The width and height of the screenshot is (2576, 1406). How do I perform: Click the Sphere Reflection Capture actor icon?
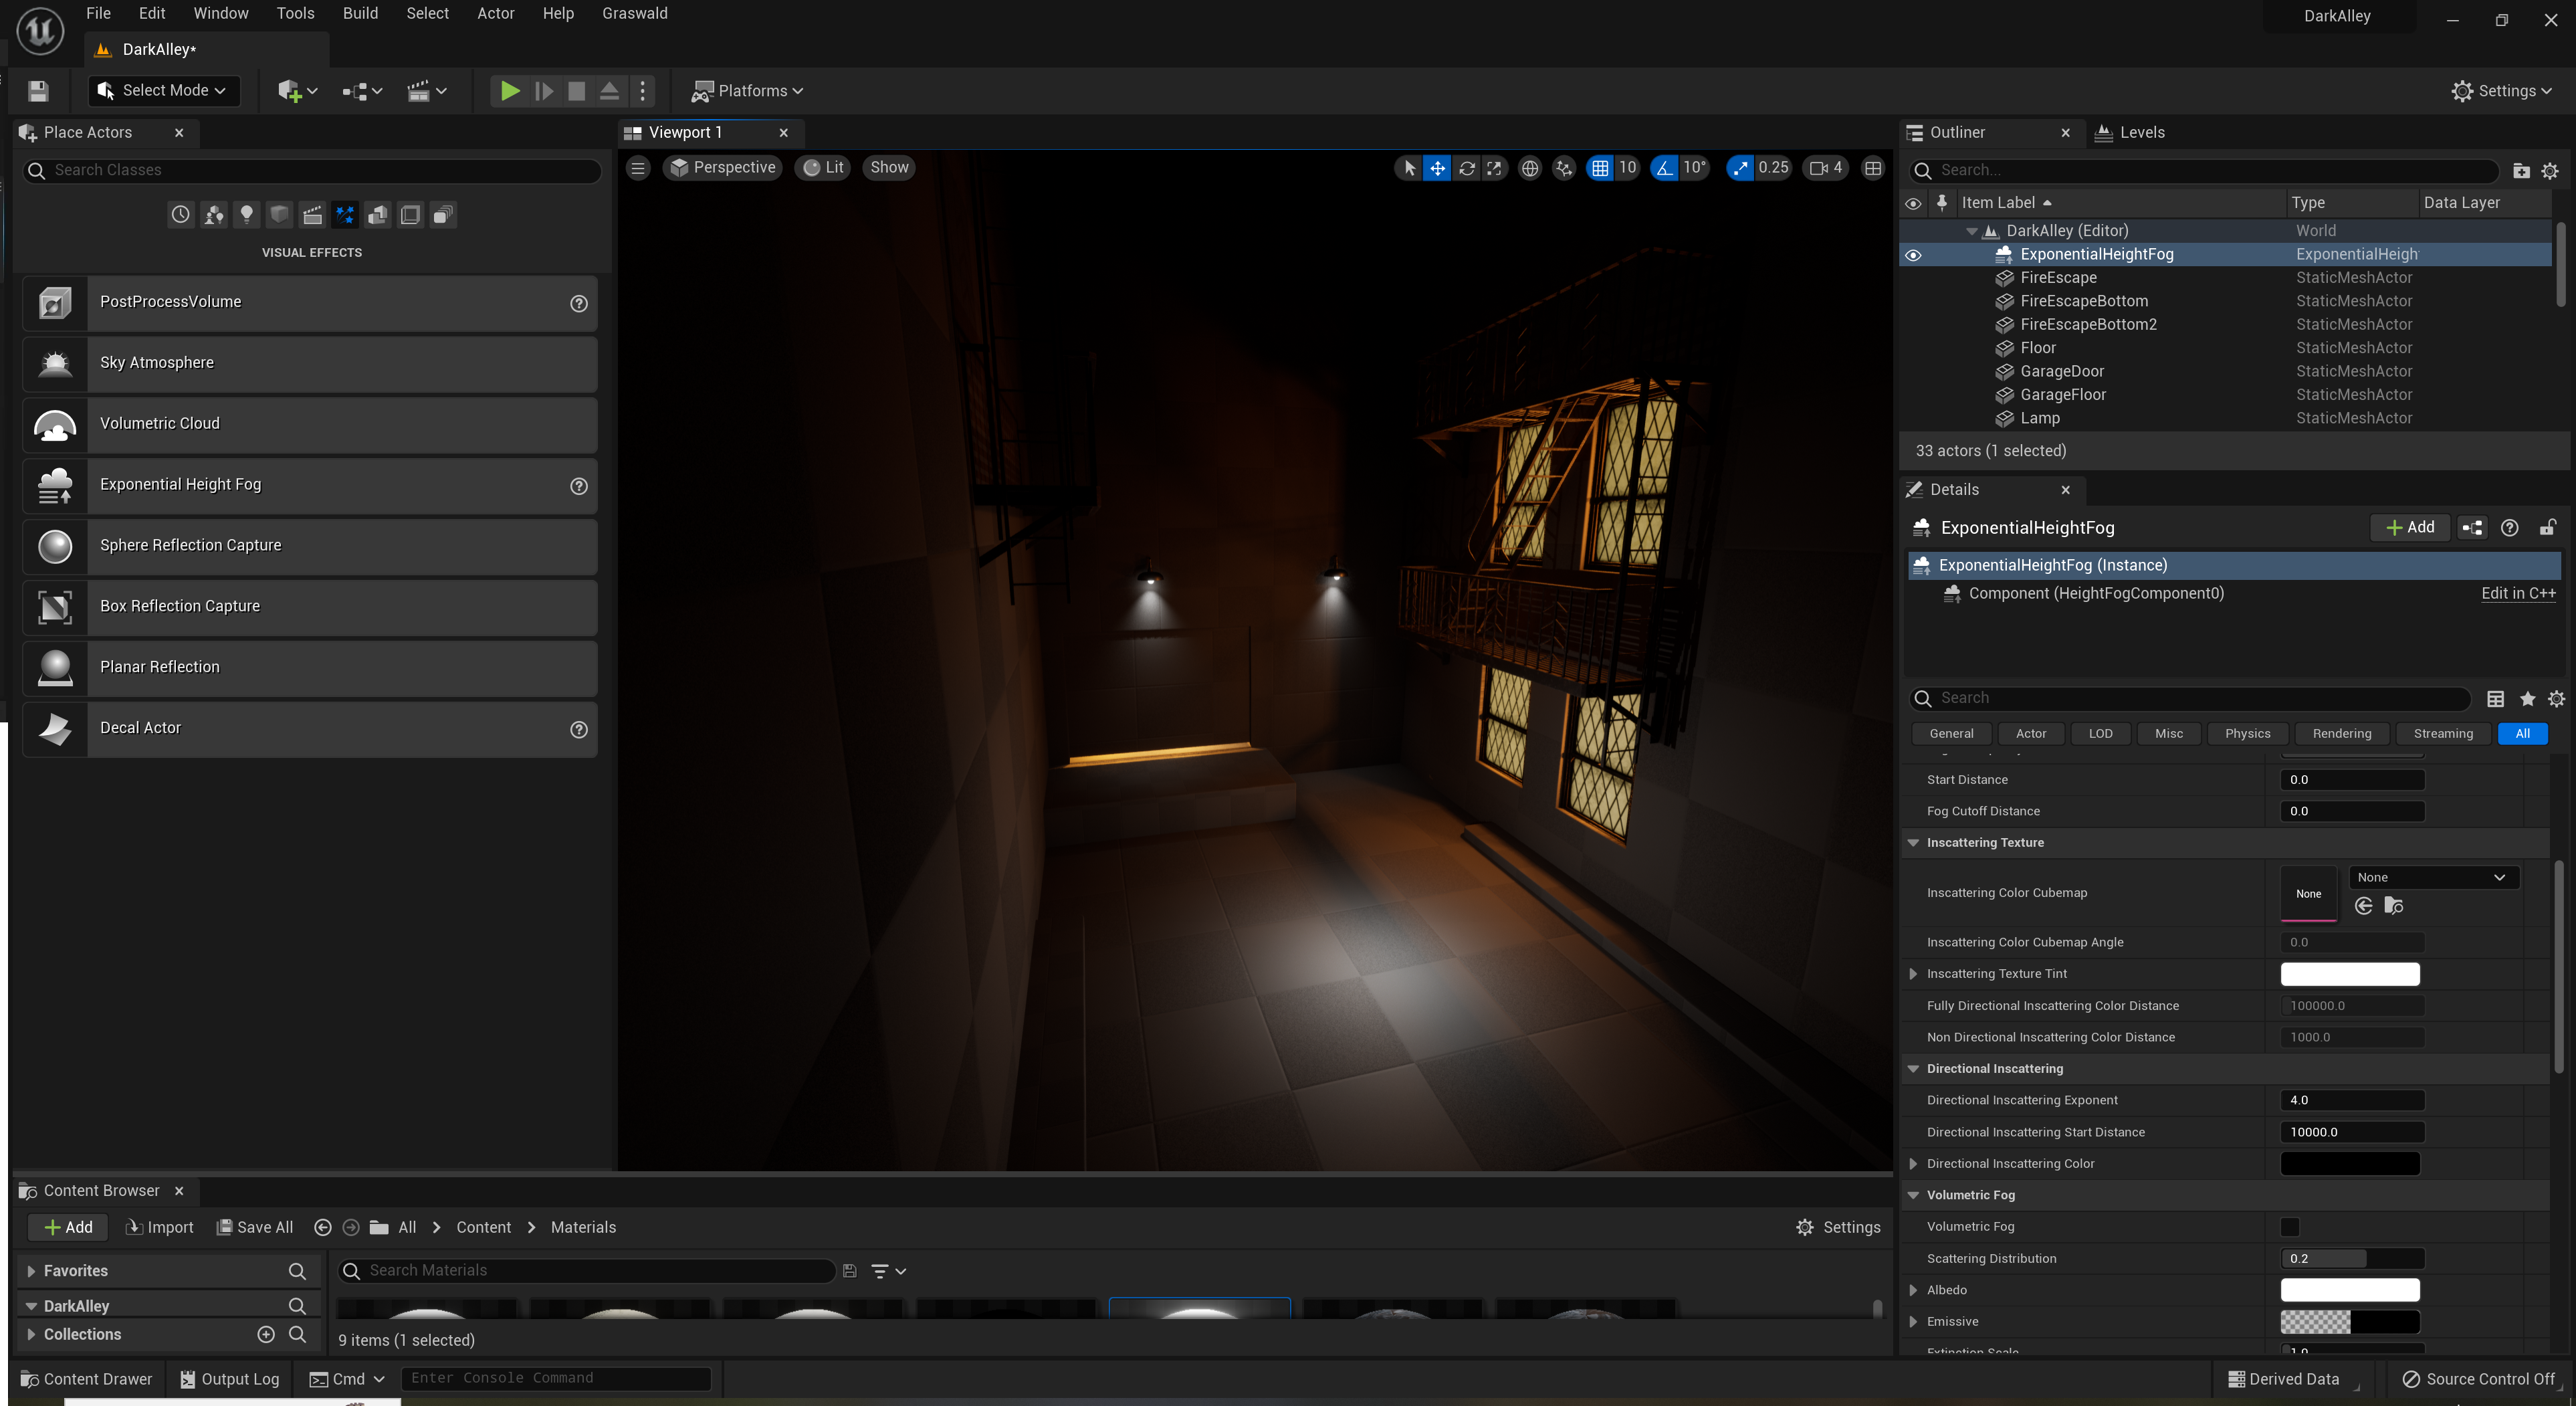55,546
